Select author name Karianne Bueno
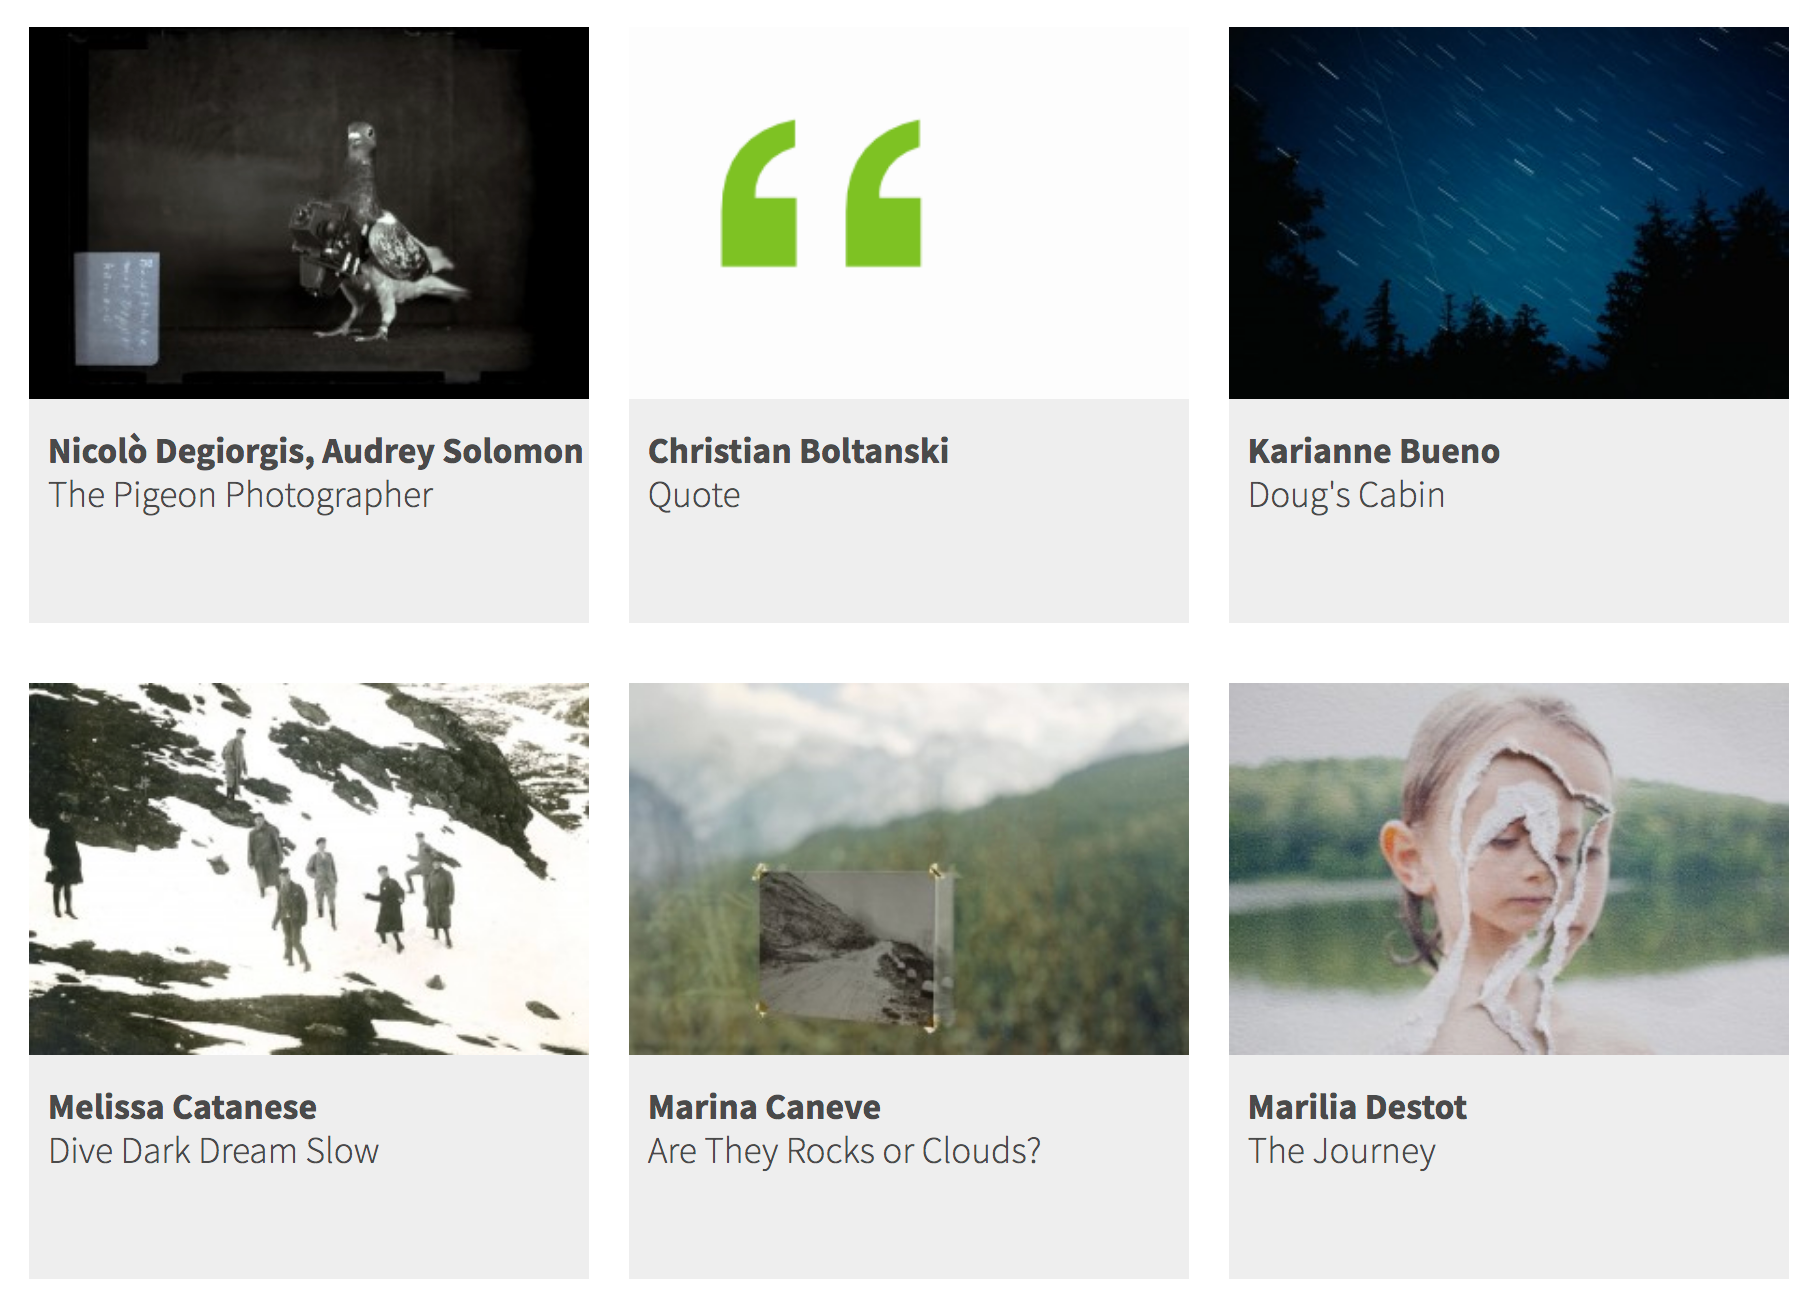1806x1299 pixels. coord(1373,451)
